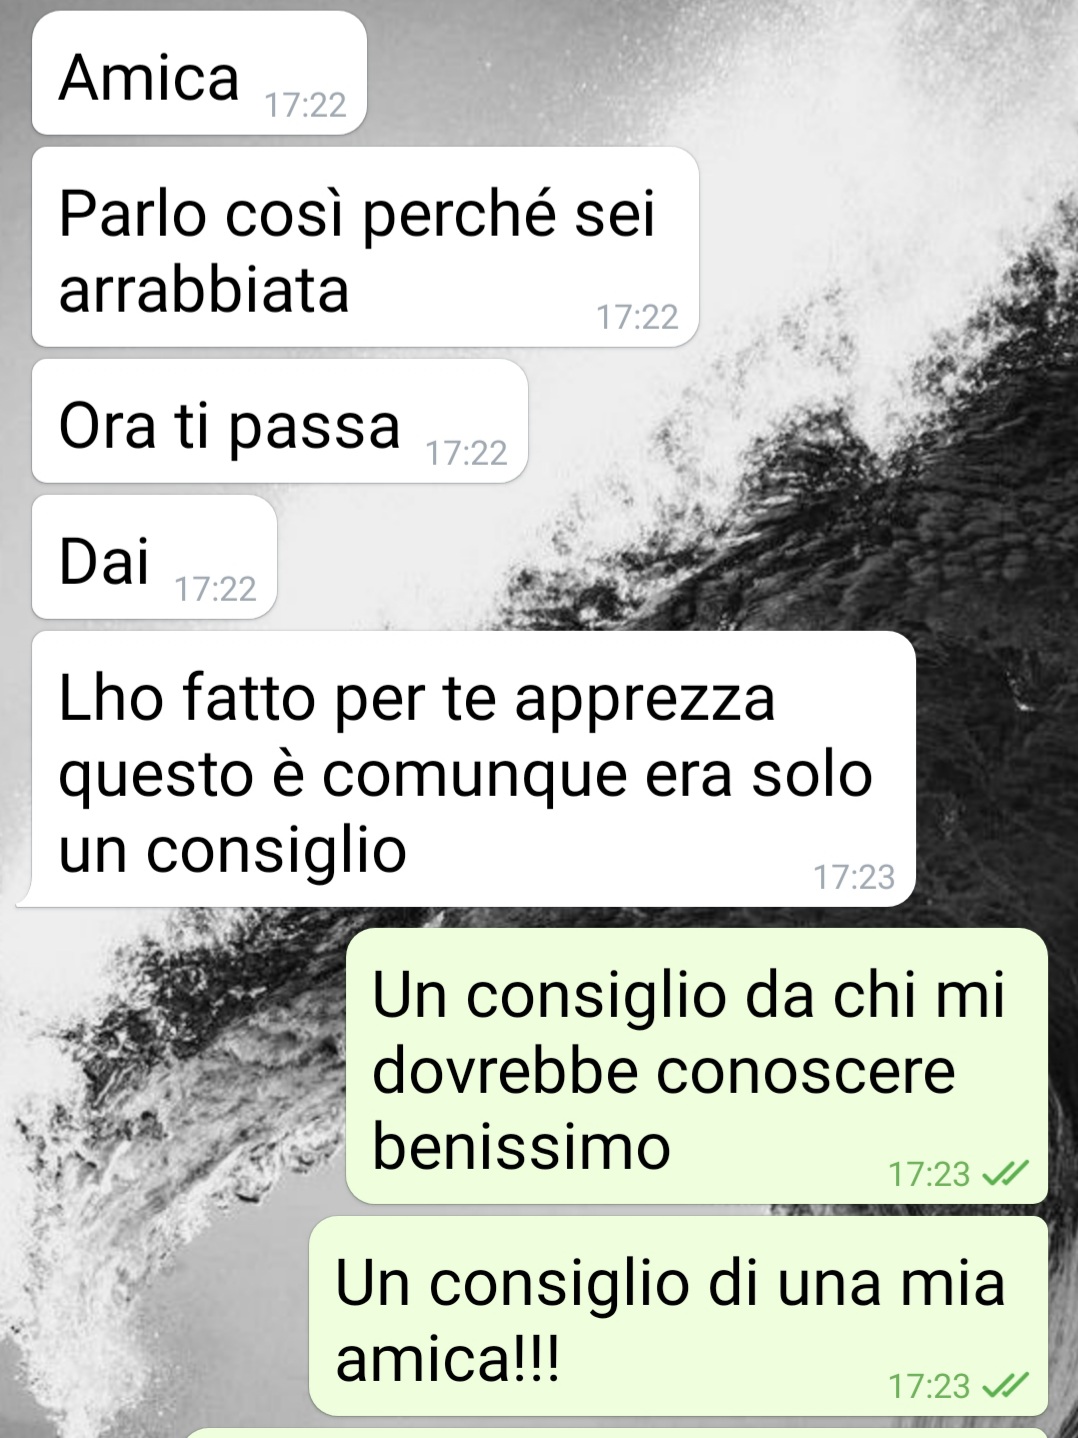Tap the 17:22 timestamp next to 'Ora ti passa'
The height and width of the screenshot is (1438, 1078).
coord(466,453)
